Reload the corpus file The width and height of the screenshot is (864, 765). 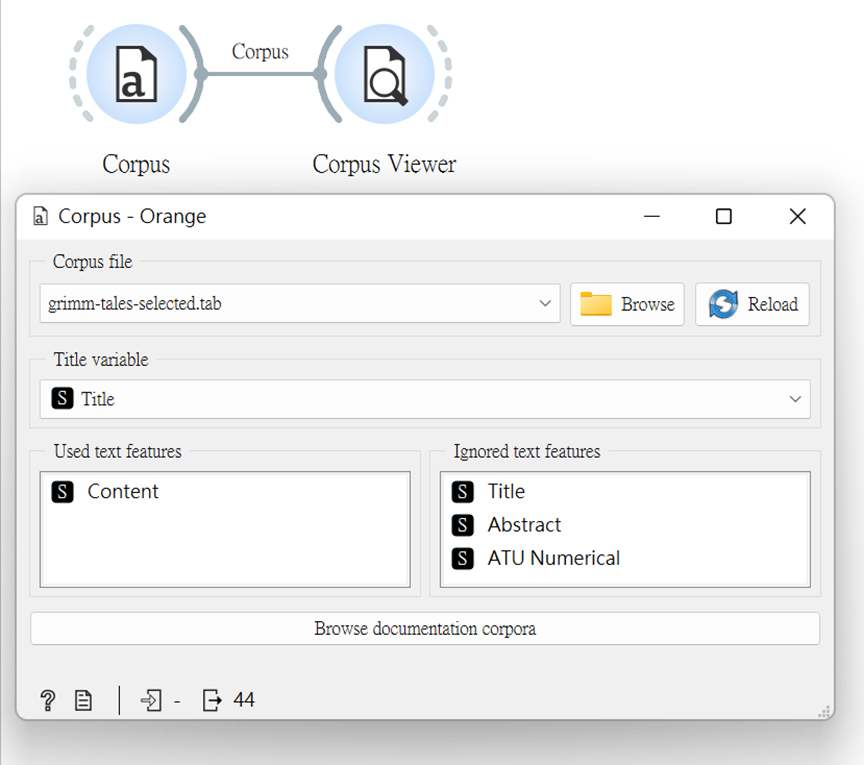(x=752, y=304)
